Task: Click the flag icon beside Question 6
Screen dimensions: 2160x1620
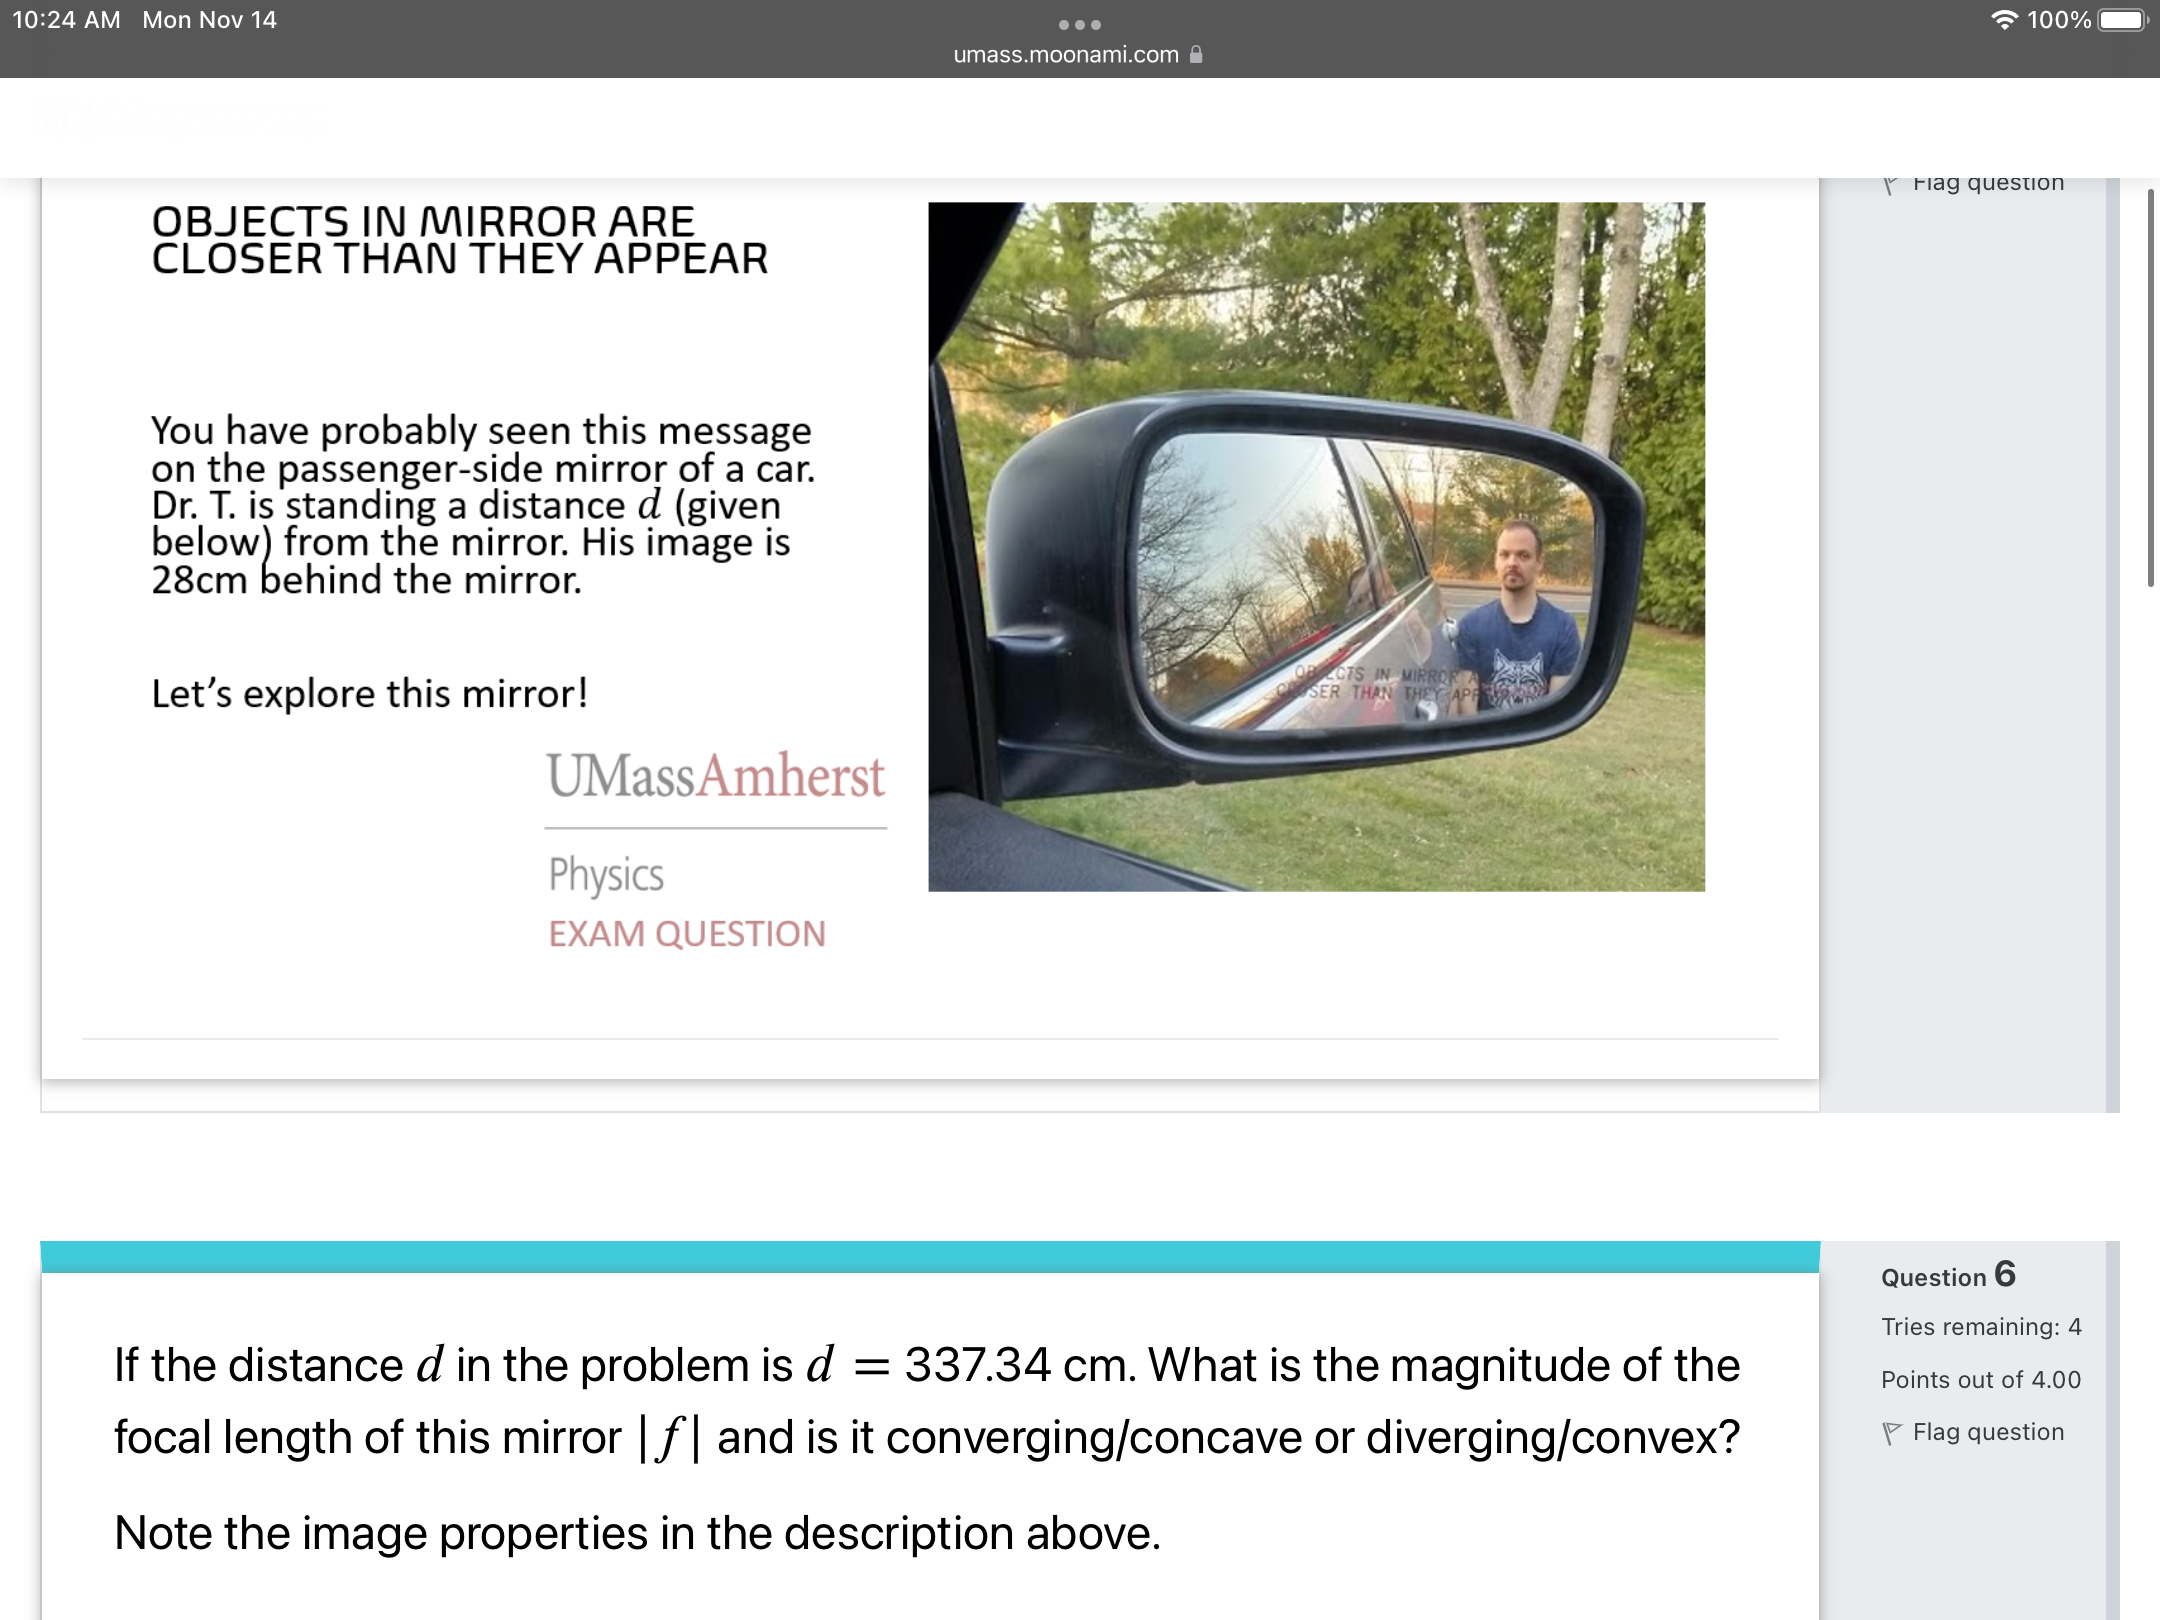Action: pyautogui.click(x=1891, y=1434)
